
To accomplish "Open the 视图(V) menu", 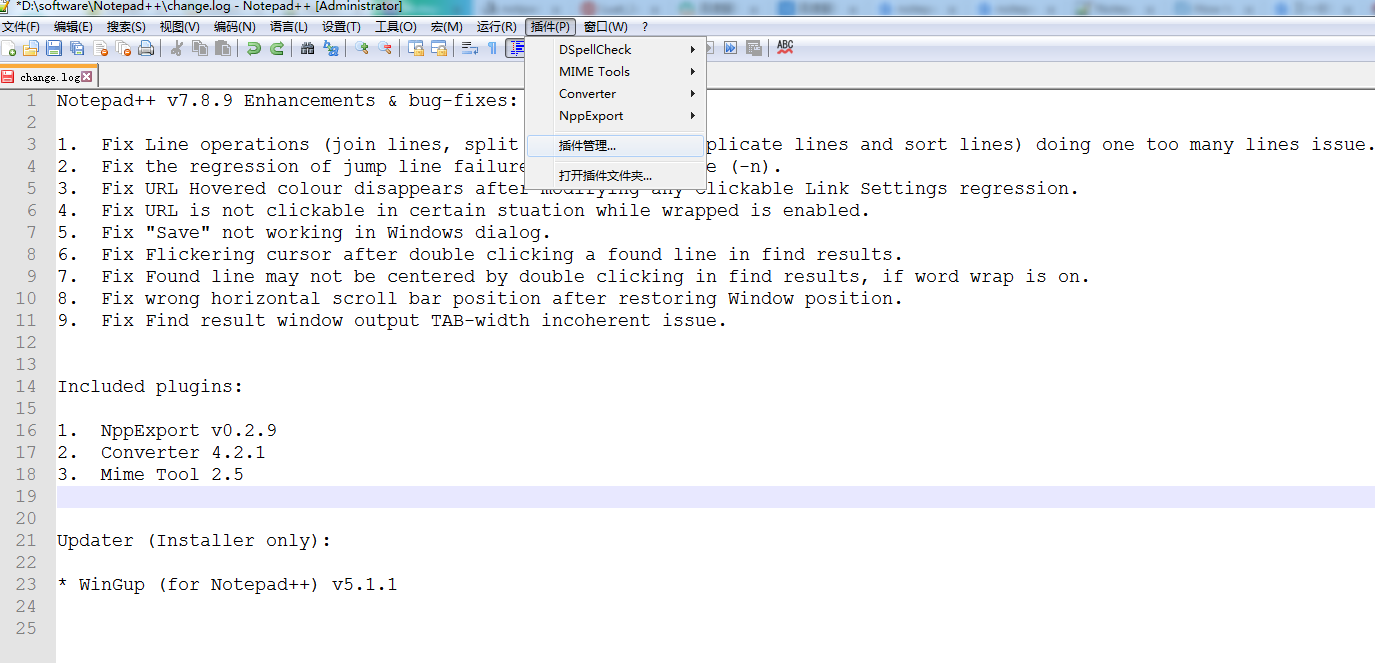I will (x=180, y=27).
